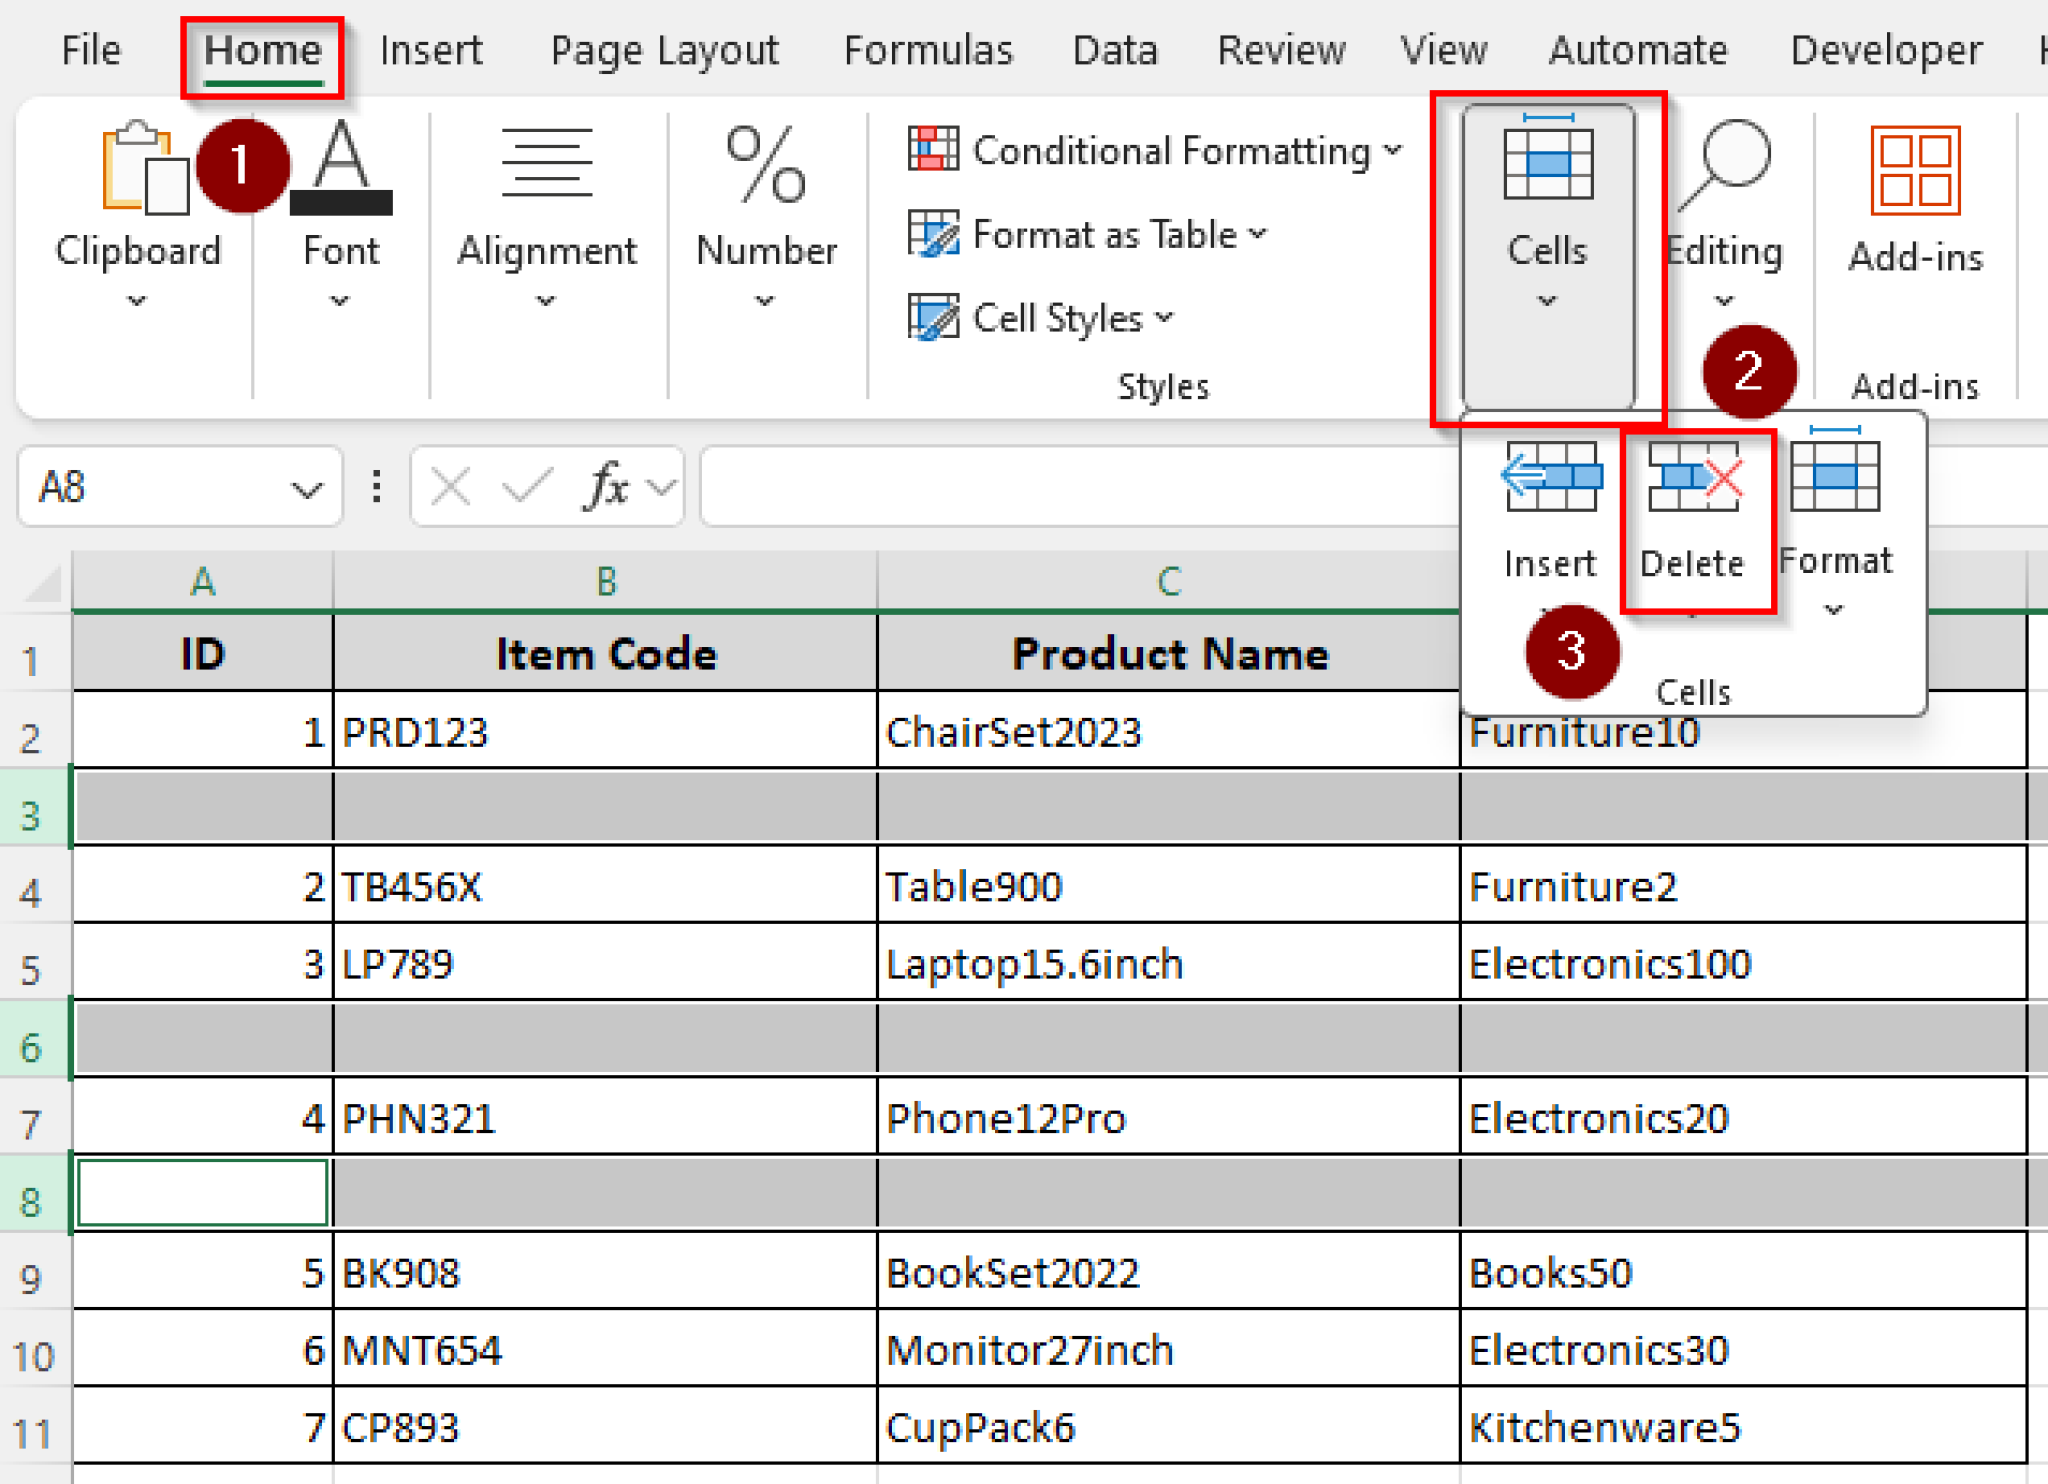Image resolution: width=2048 pixels, height=1484 pixels.
Task: Open the Name Box dropdown
Action: click(x=305, y=487)
